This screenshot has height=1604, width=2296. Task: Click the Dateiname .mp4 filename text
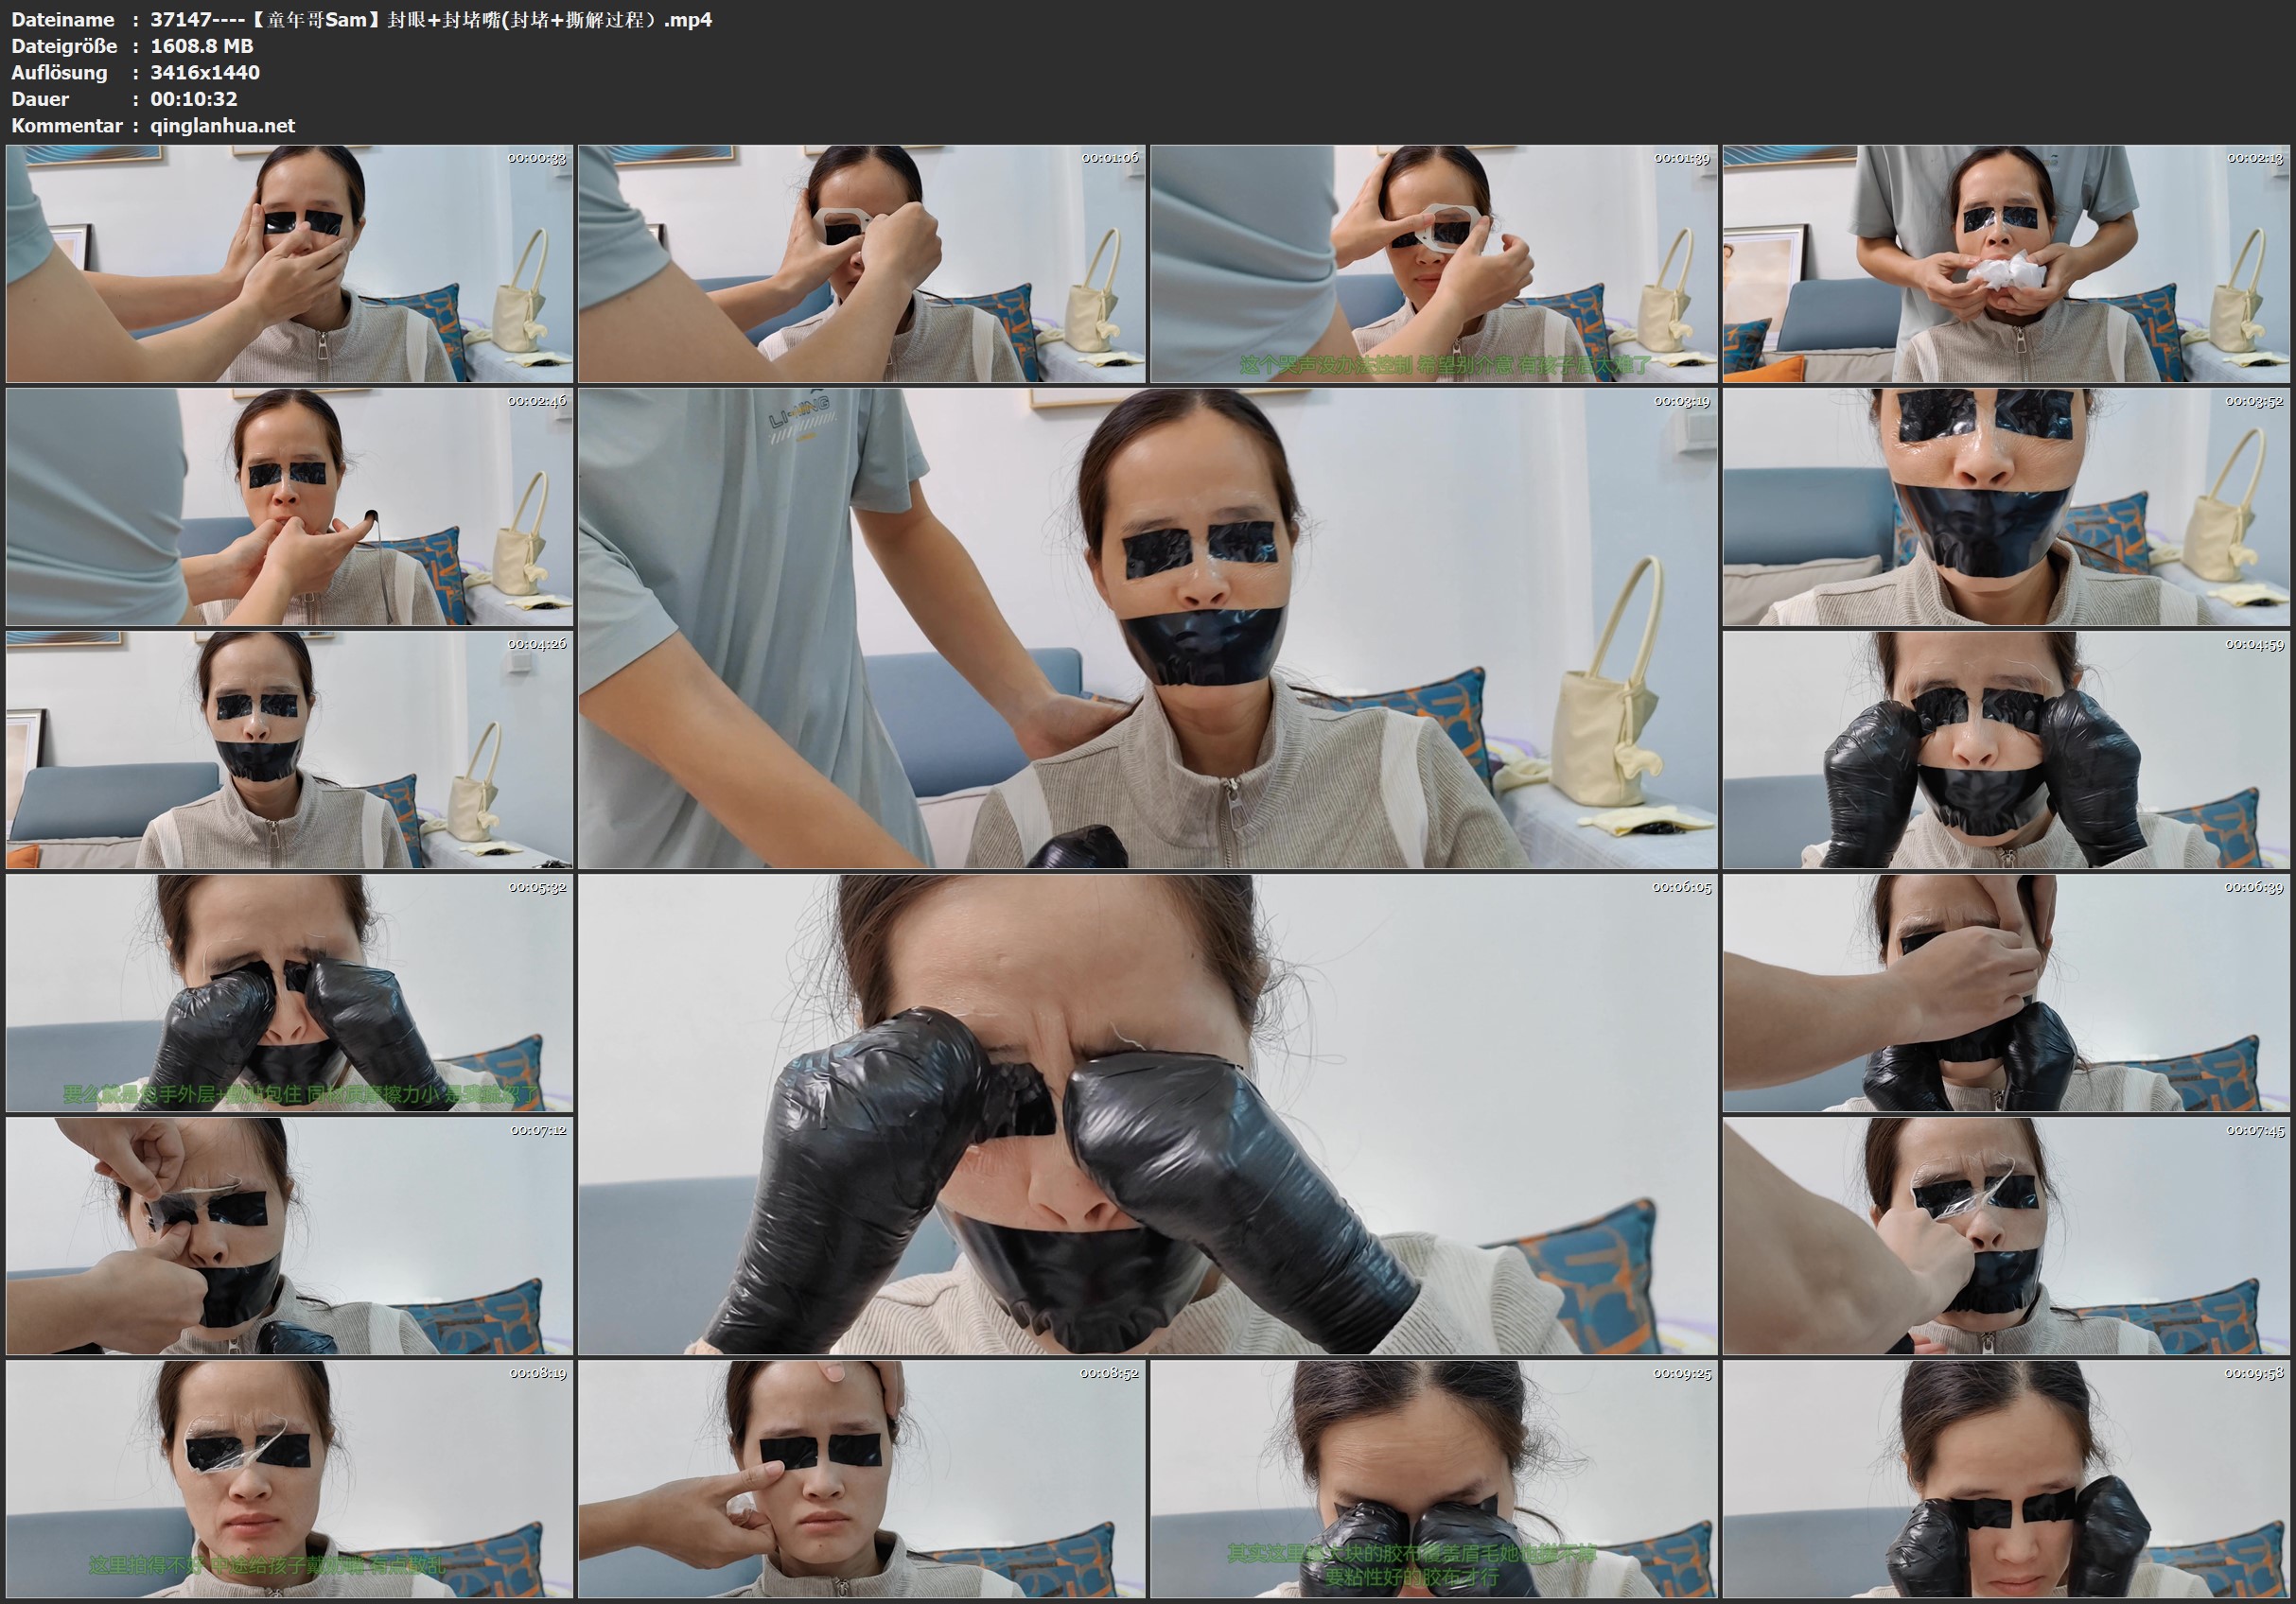click(430, 20)
